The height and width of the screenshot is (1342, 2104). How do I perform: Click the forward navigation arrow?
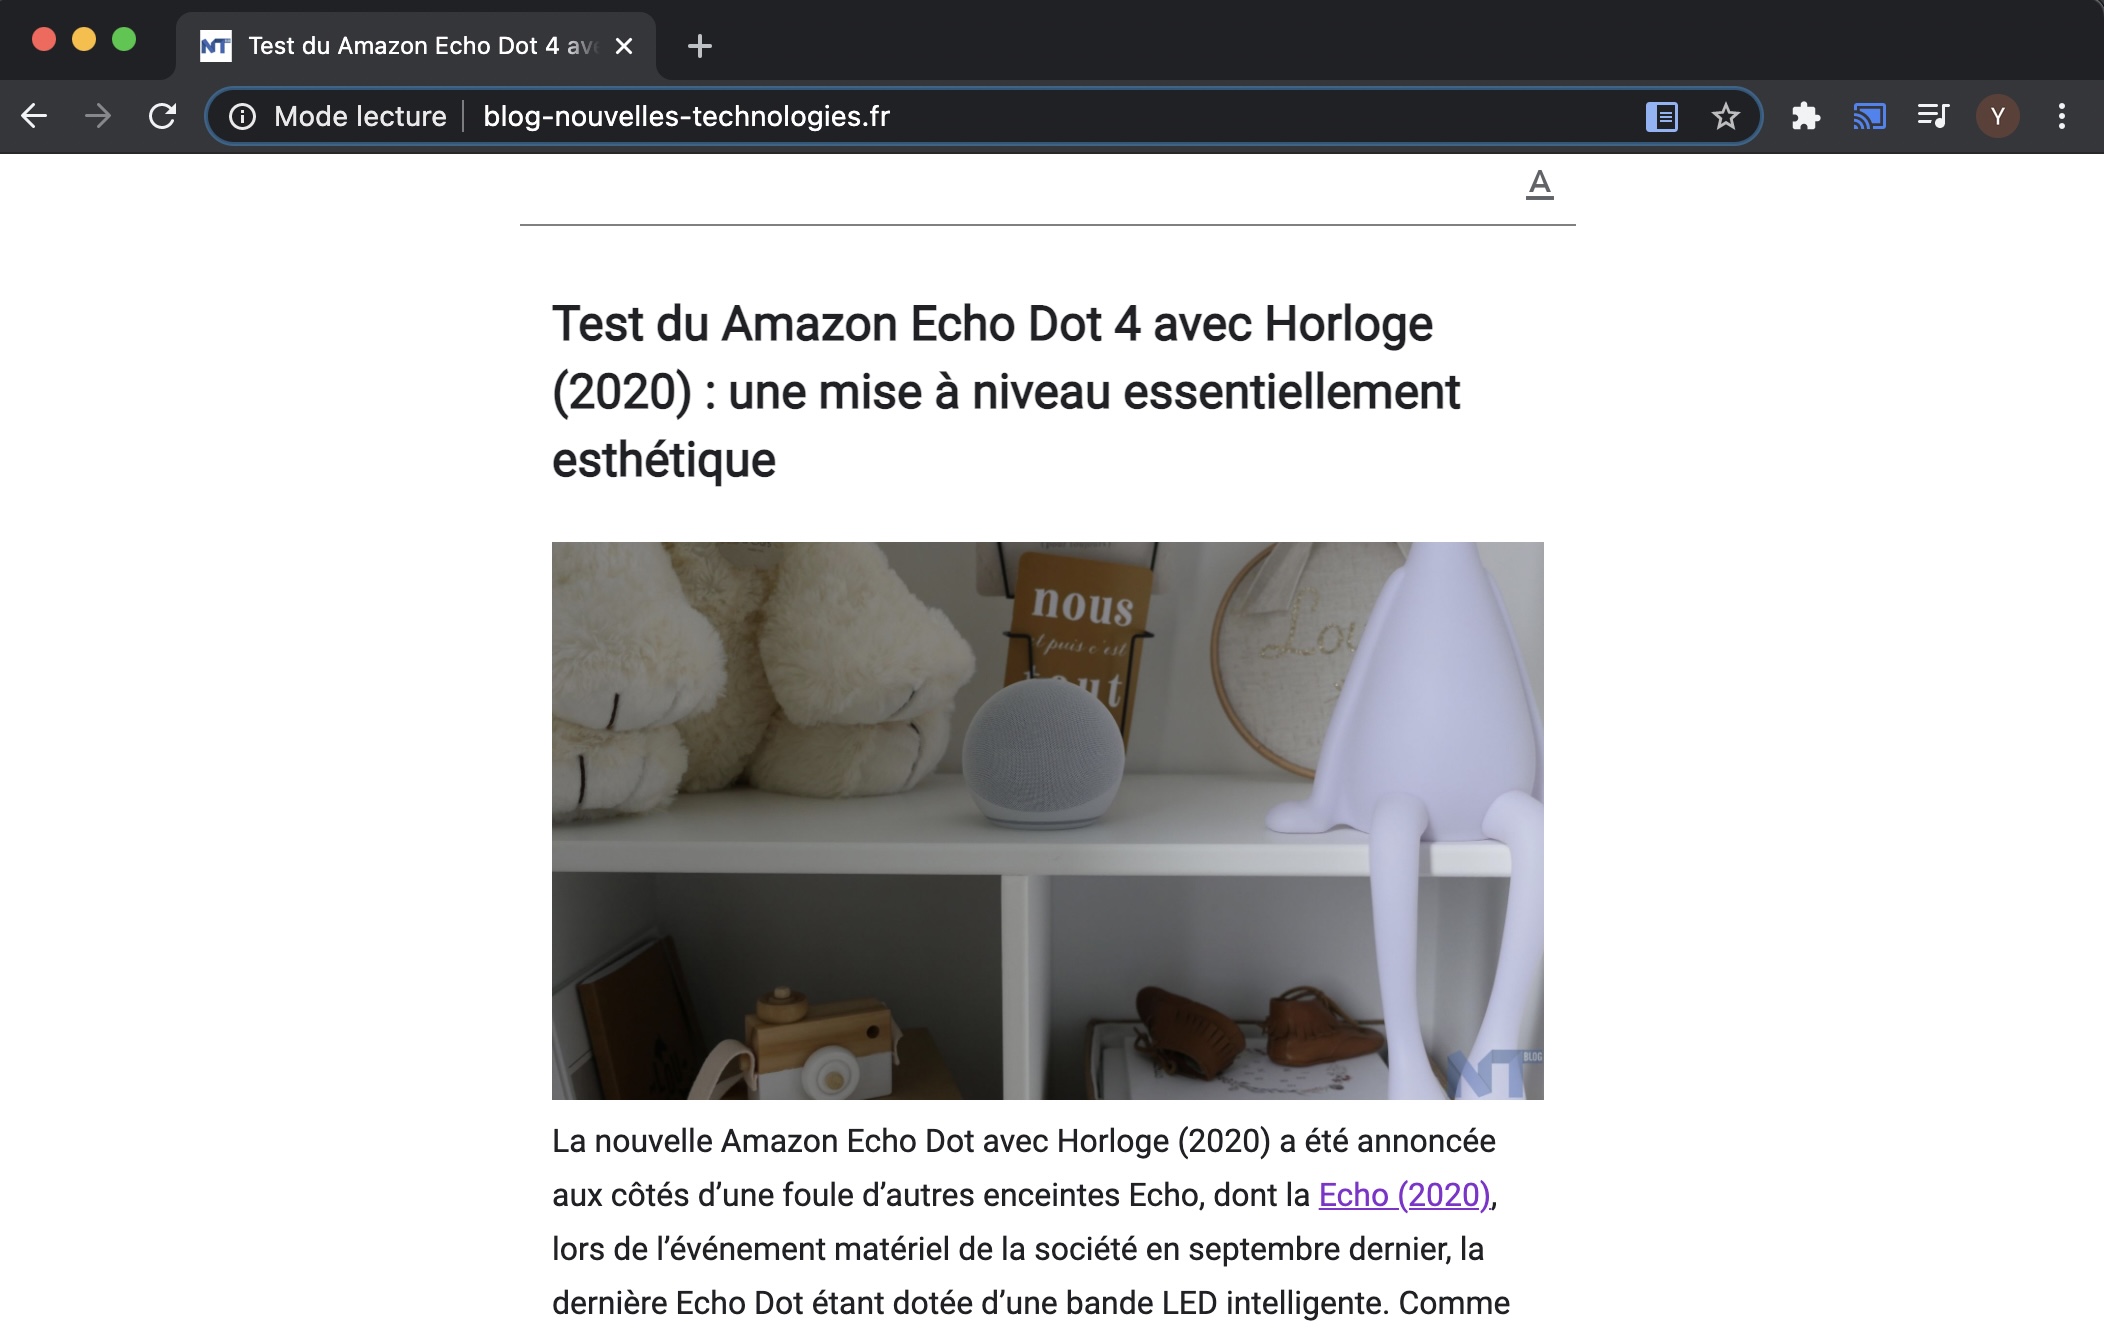98,116
